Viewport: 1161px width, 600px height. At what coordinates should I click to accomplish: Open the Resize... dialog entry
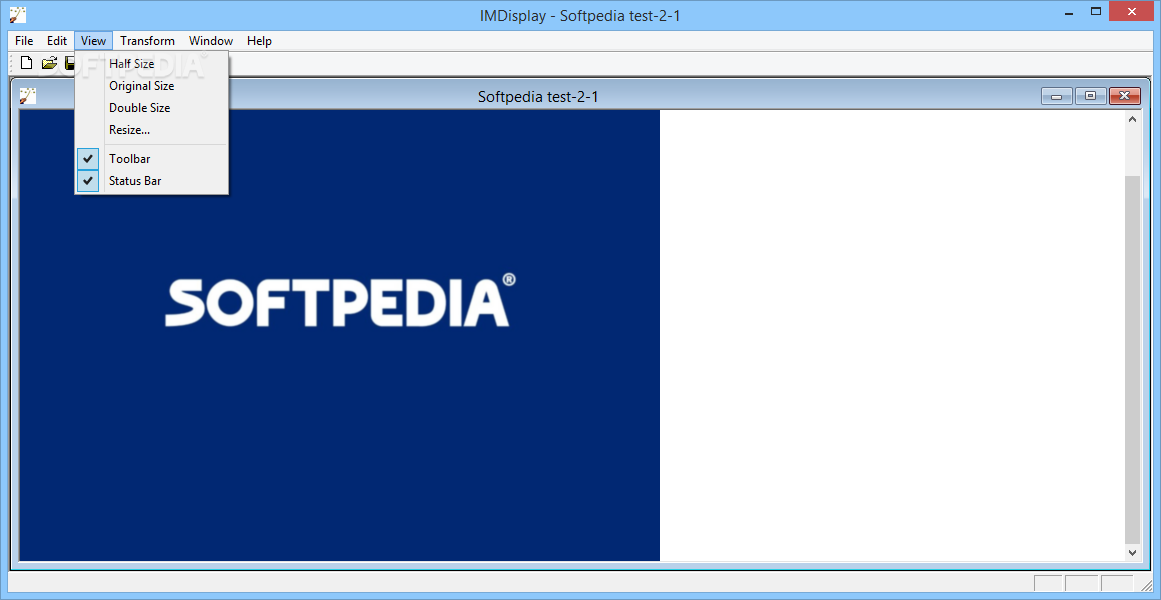pos(152,130)
